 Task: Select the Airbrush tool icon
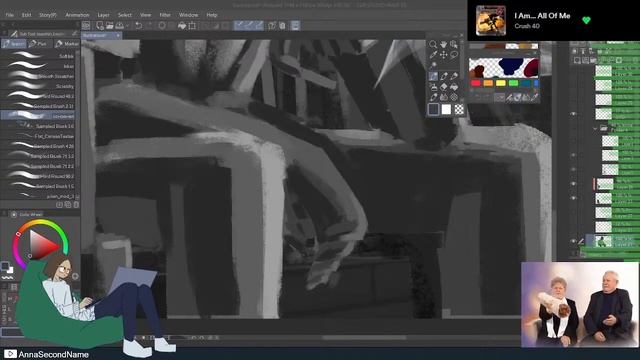(x=433, y=87)
